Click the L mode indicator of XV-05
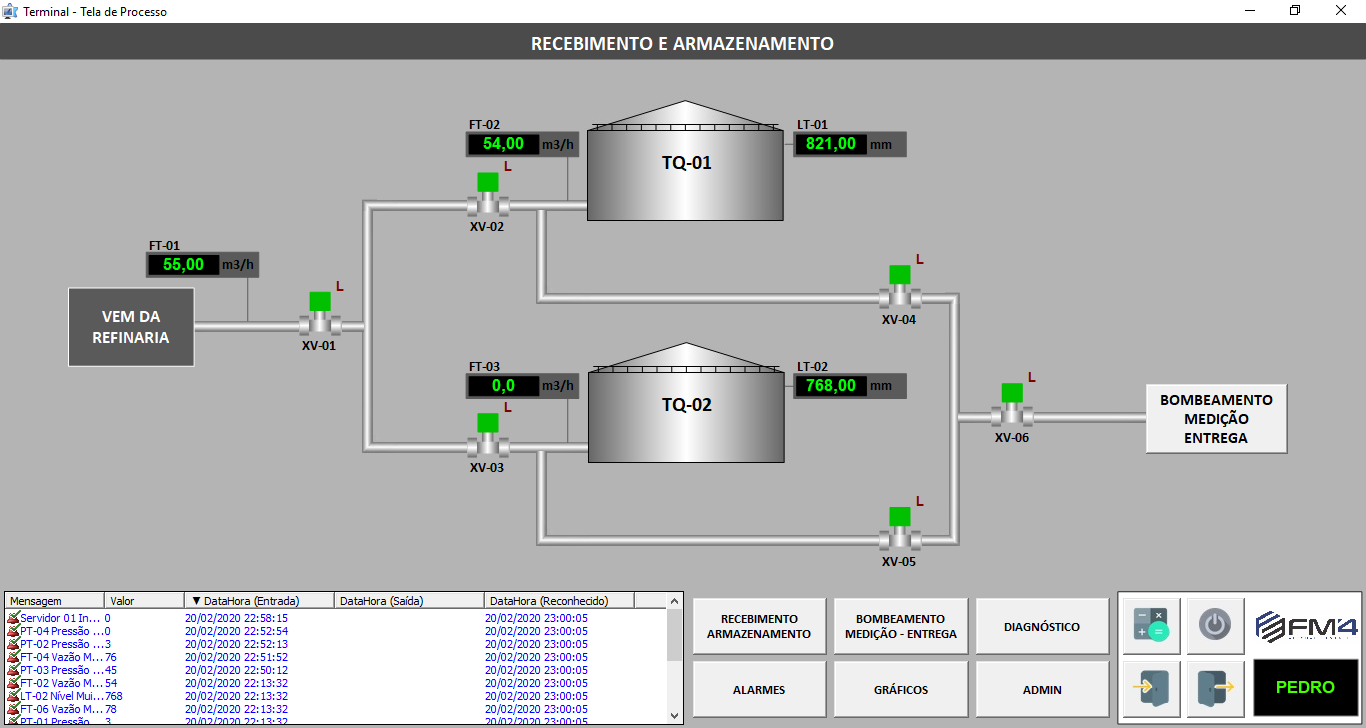Viewport: 1366px width, 728px height. click(920, 502)
